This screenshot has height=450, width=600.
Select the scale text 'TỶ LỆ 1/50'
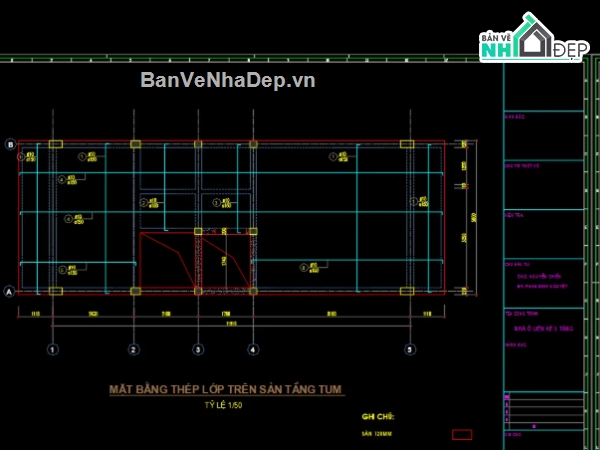(223, 405)
